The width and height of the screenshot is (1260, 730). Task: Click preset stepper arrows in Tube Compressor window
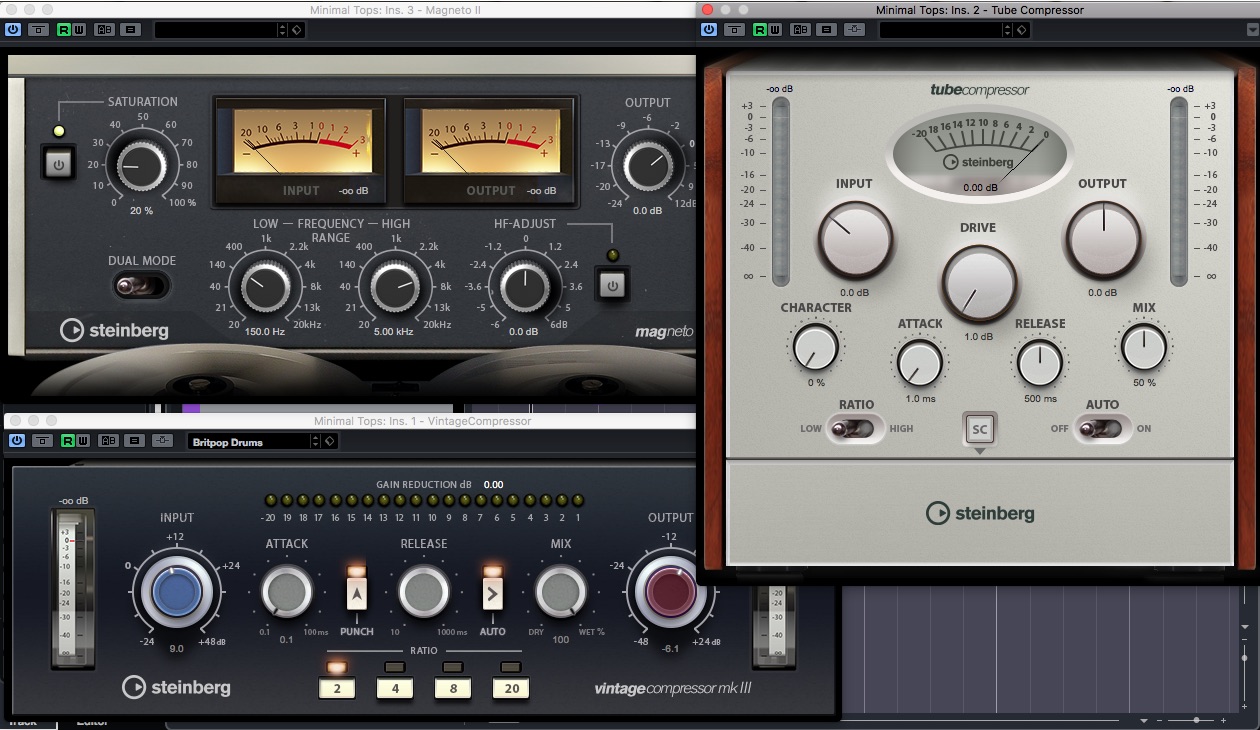pos(1008,30)
